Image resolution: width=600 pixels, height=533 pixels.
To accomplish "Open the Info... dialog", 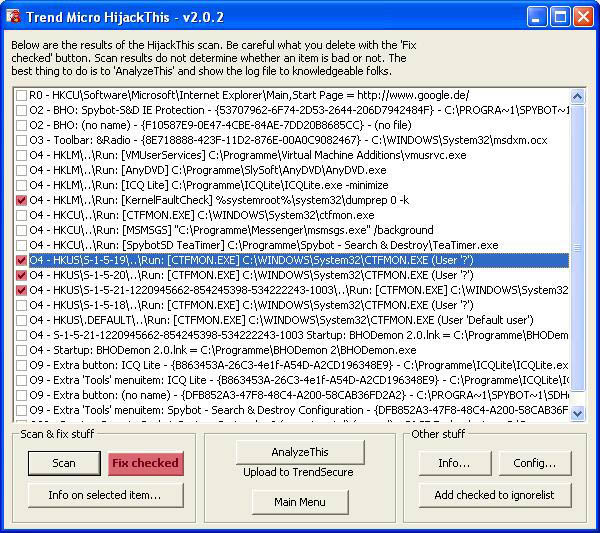I will point(455,463).
